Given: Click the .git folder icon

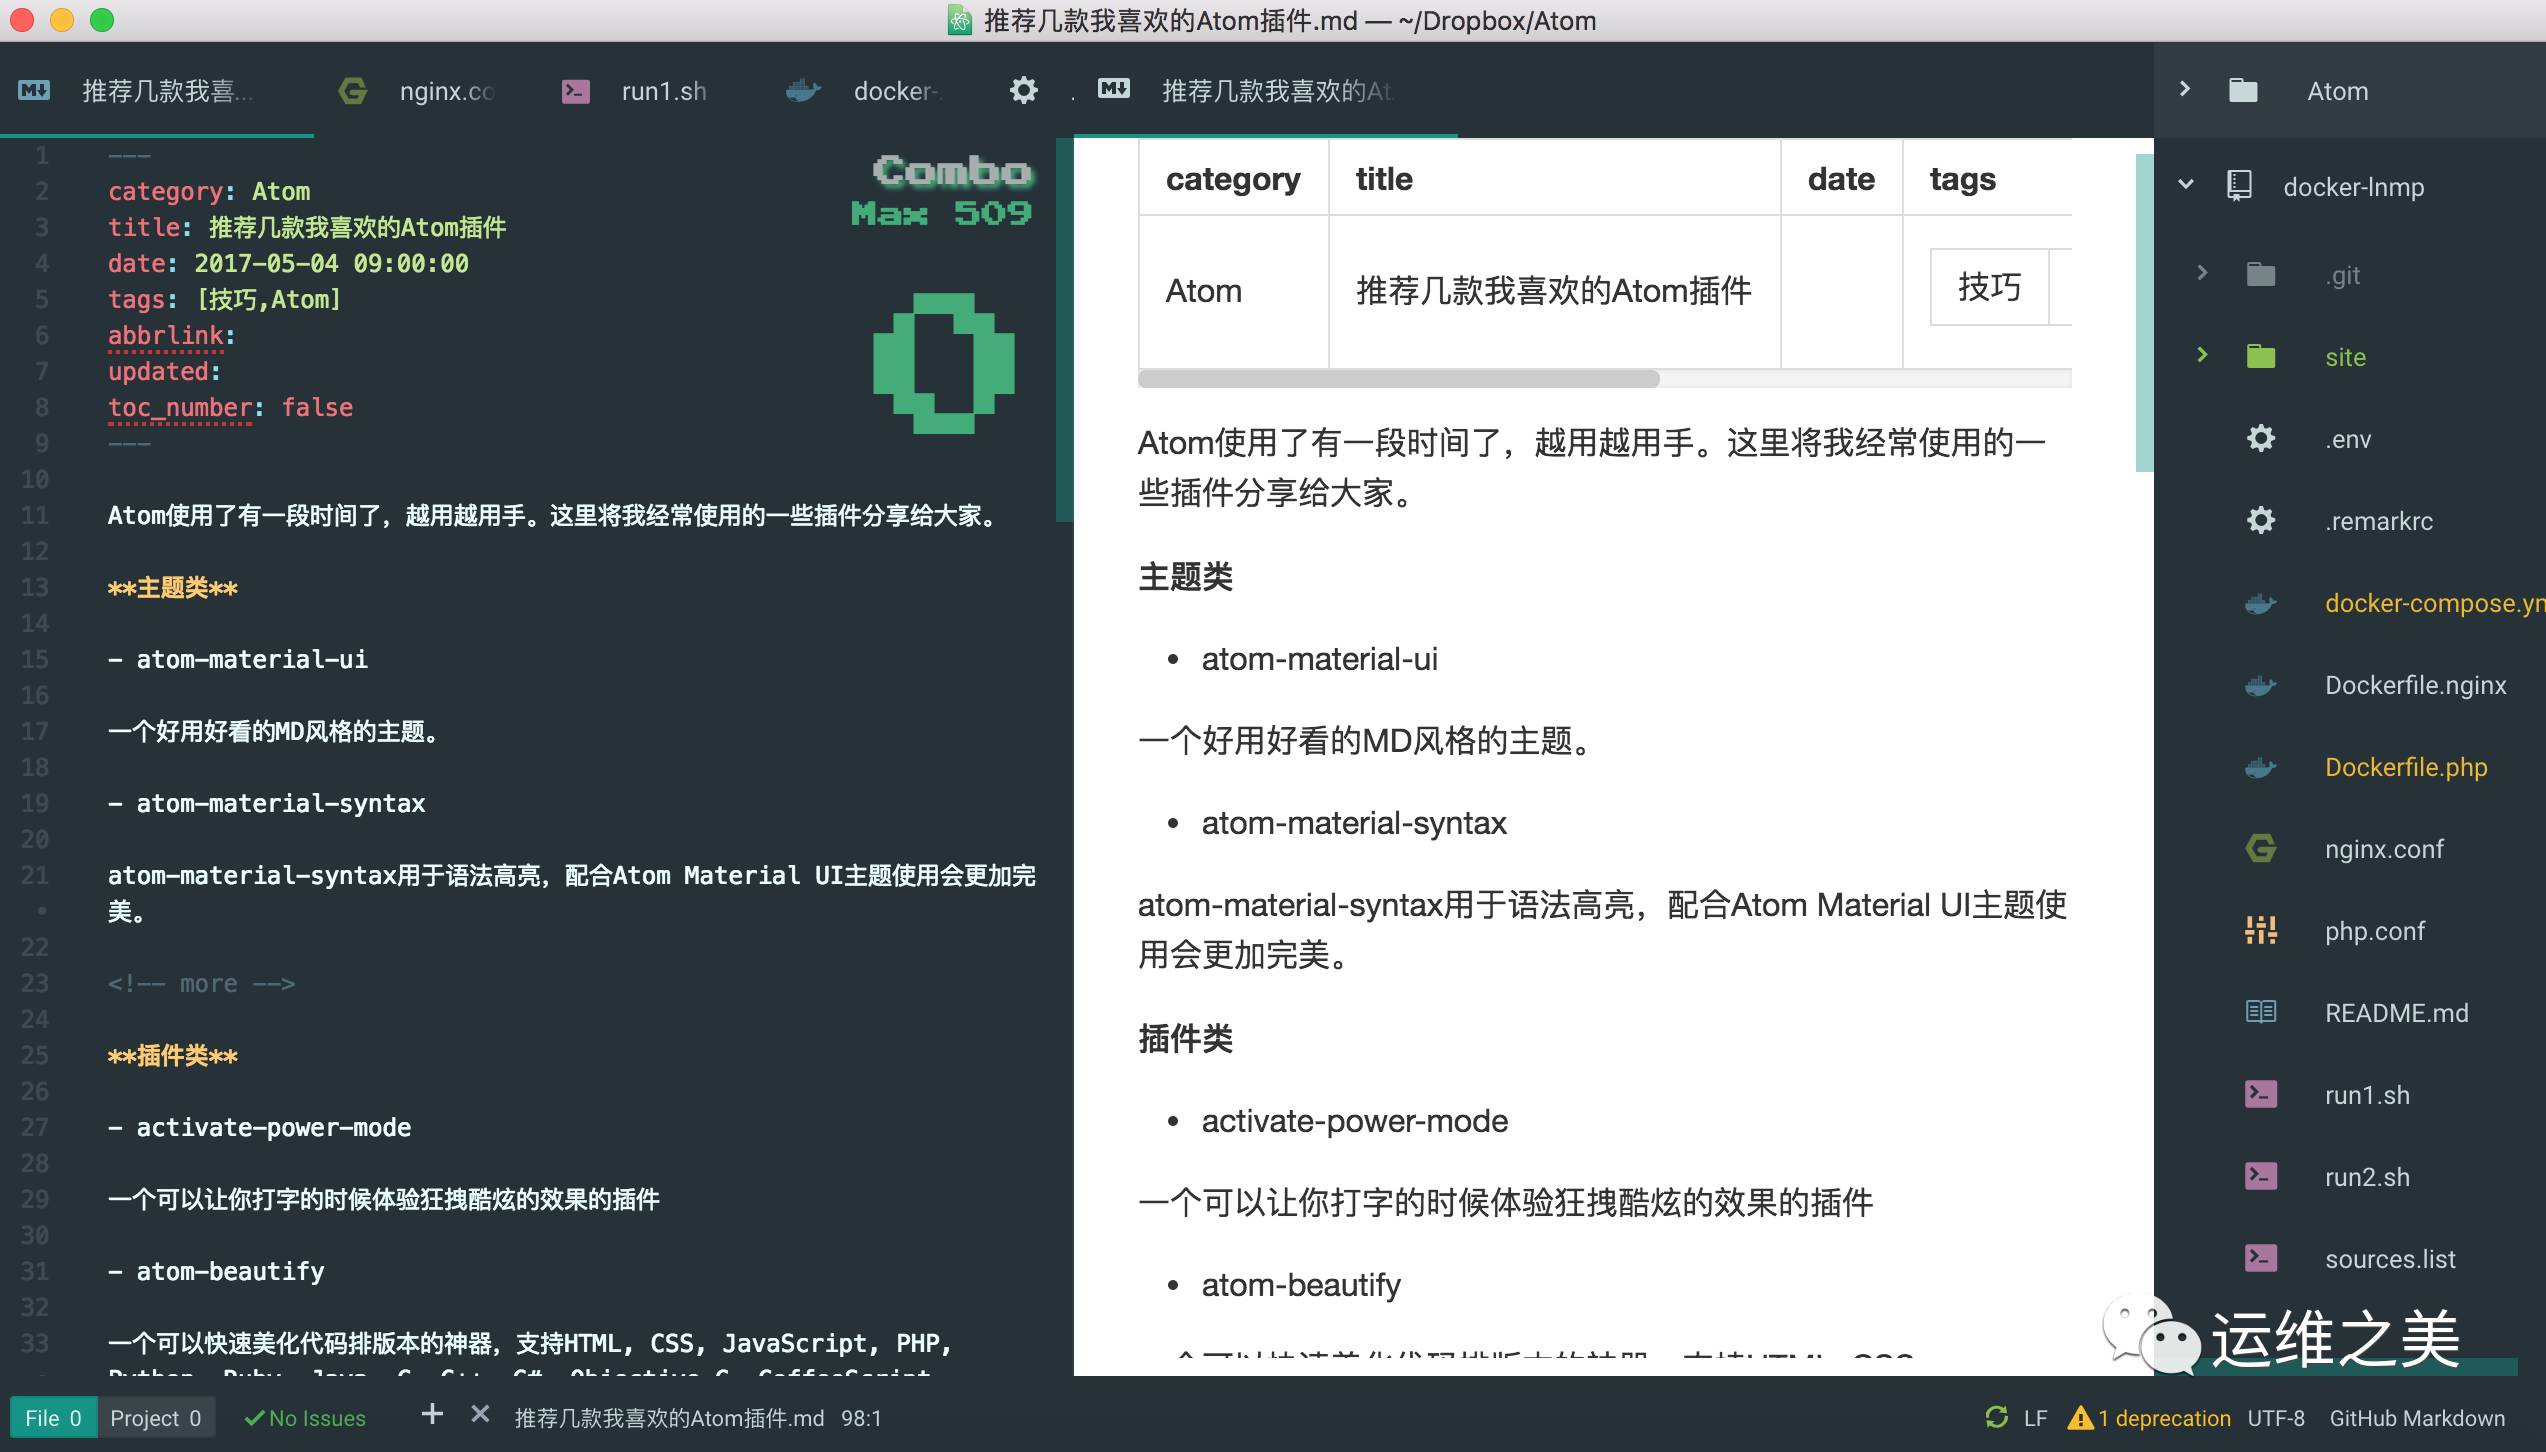Looking at the screenshot, I should point(2261,275).
